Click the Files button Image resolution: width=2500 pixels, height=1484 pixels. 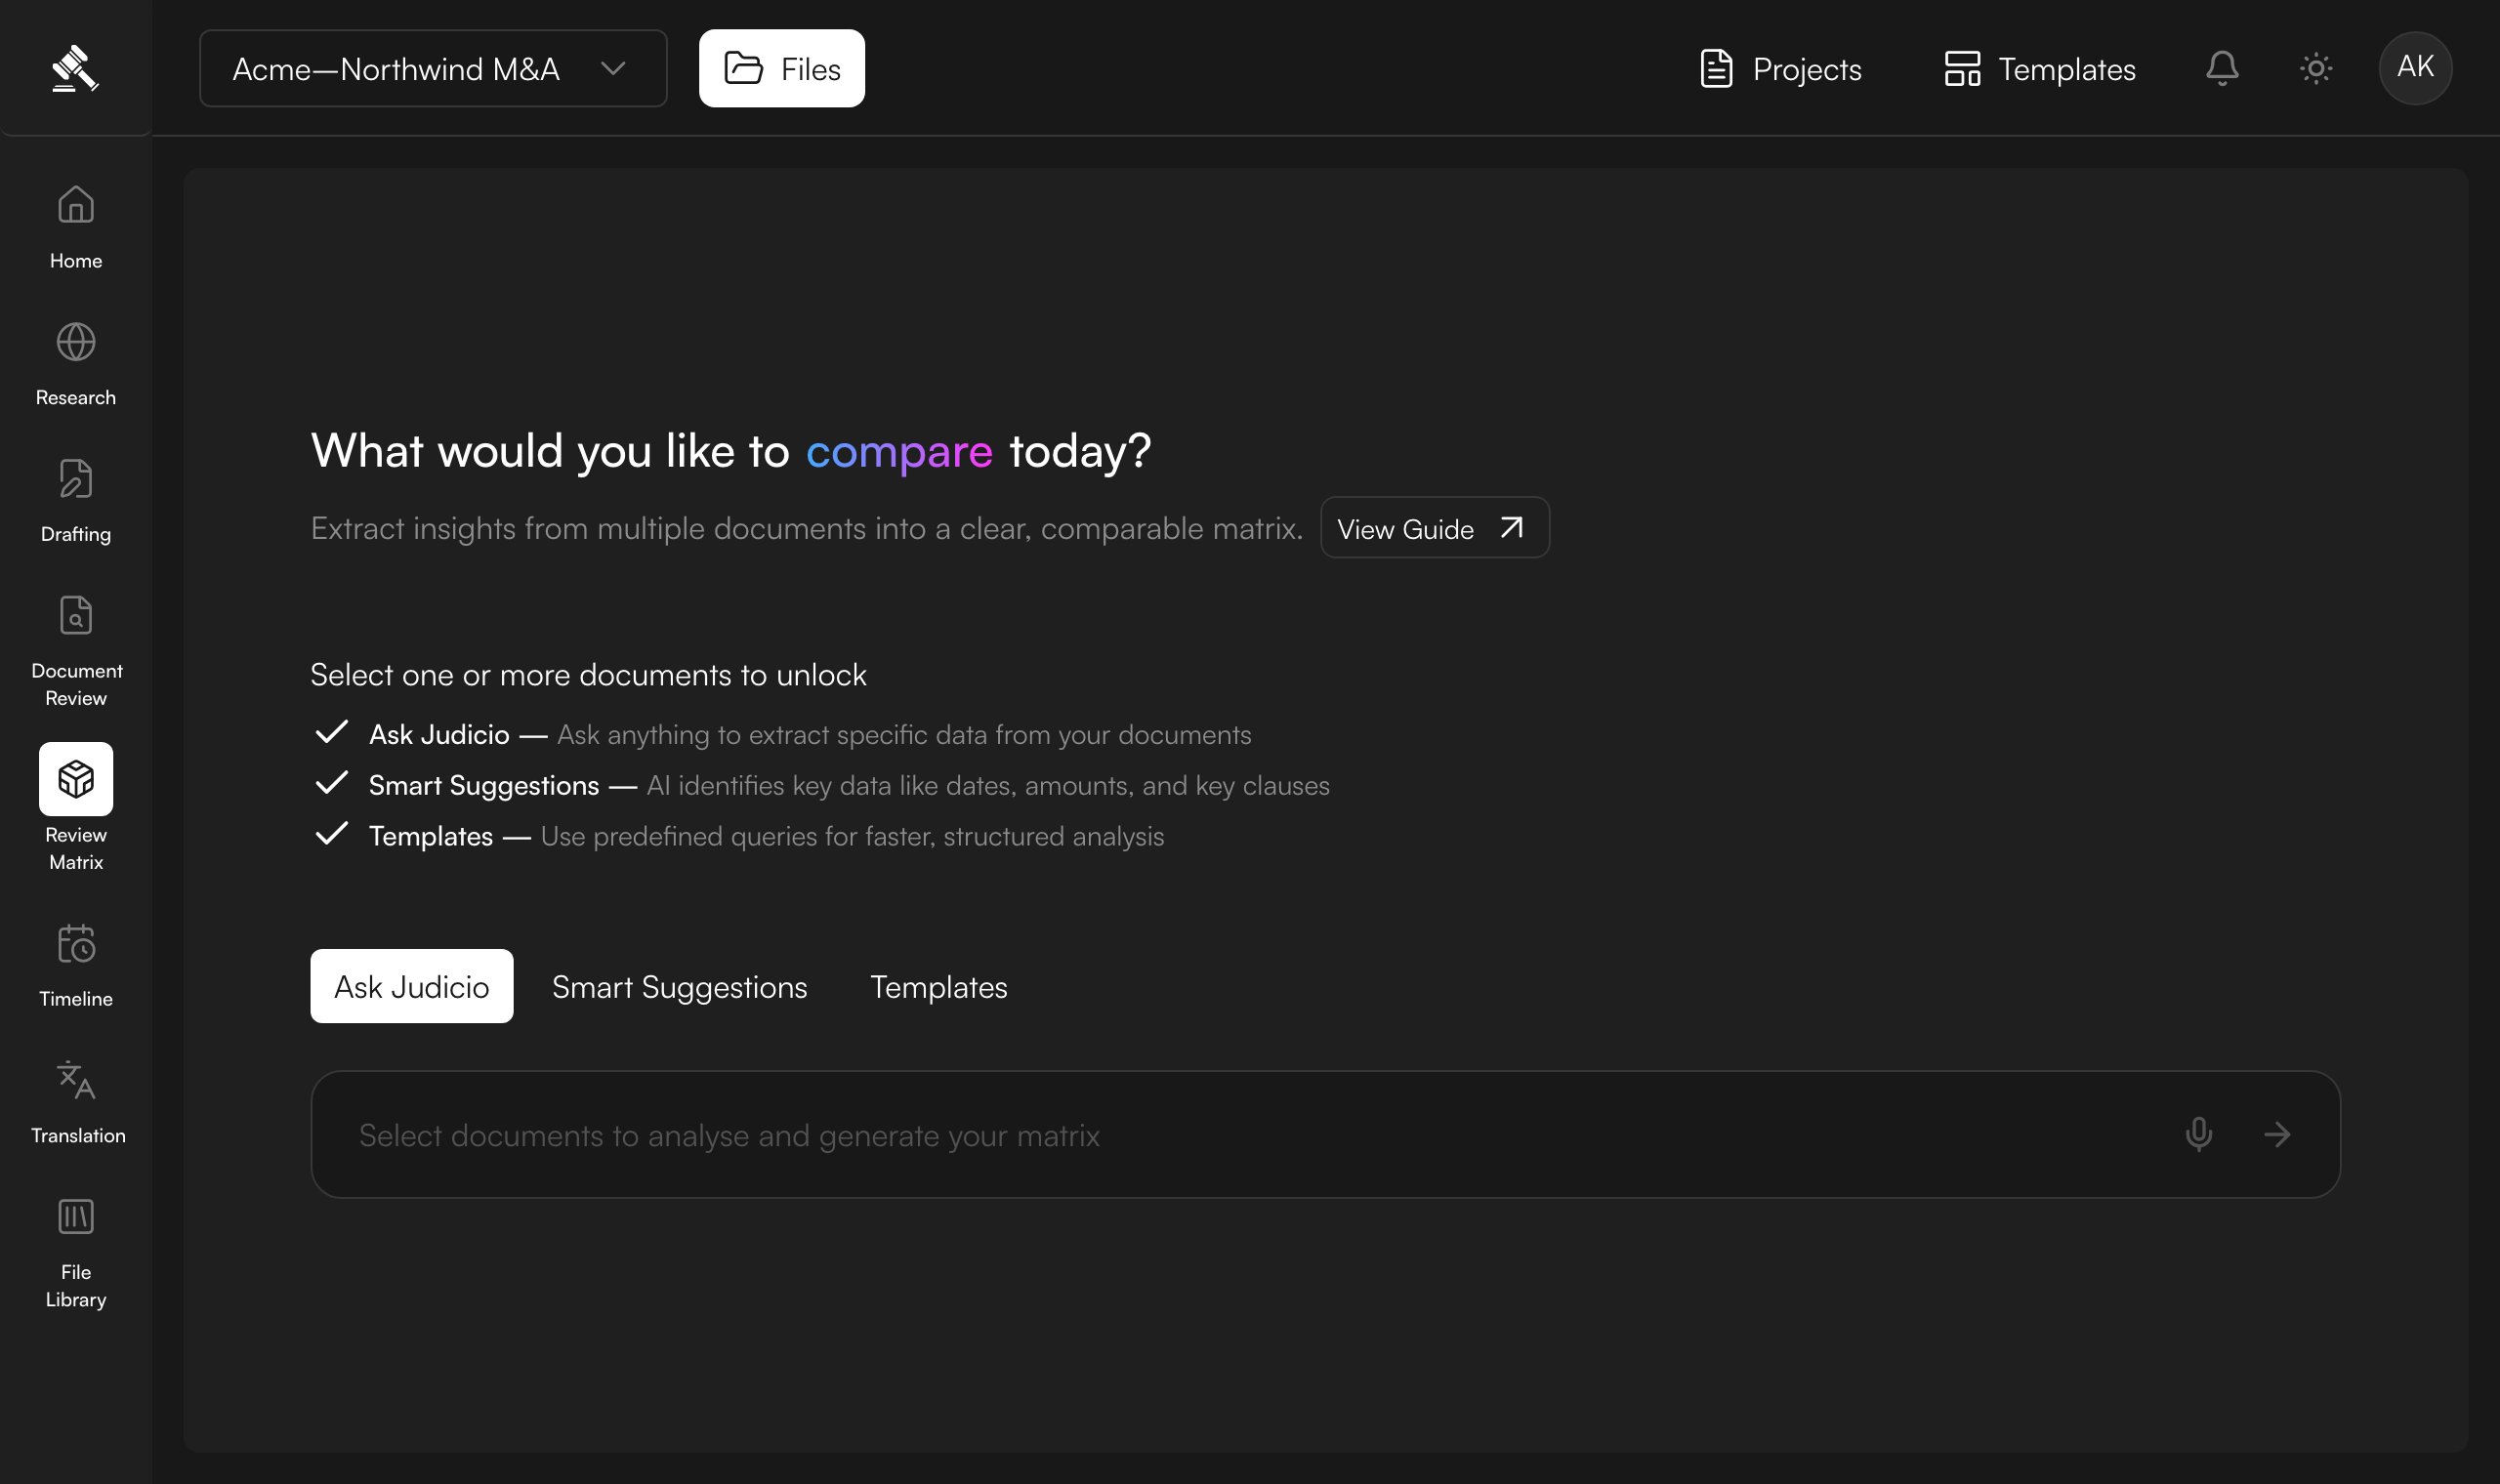(781, 68)
